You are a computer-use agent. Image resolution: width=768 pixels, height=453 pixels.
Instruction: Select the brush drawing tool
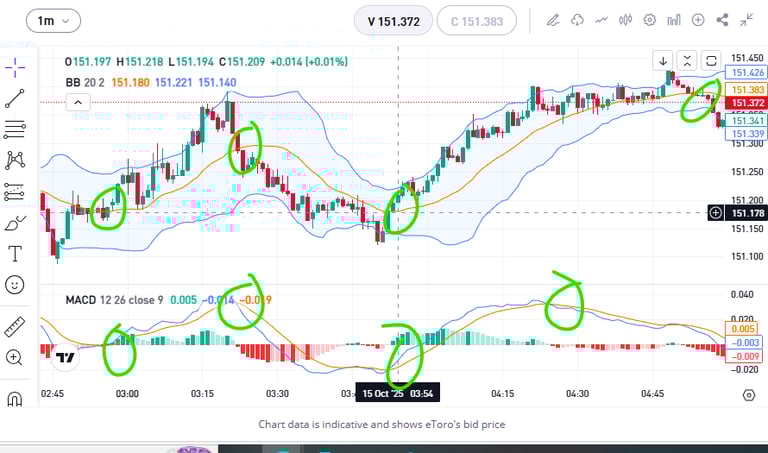(x=15, y=223)
